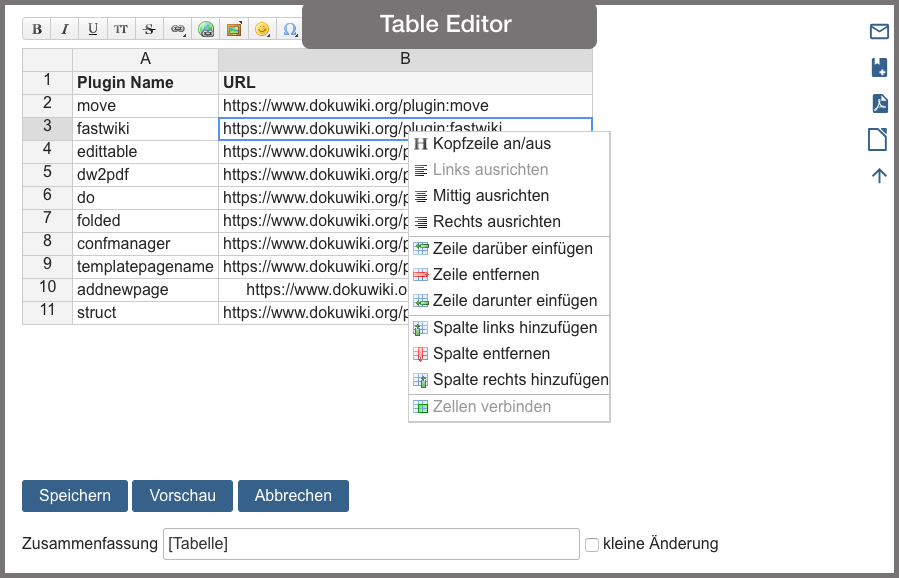Screen dimensions: 899x578
Task: Export page to PDF icon
Action: click(879, 103)
